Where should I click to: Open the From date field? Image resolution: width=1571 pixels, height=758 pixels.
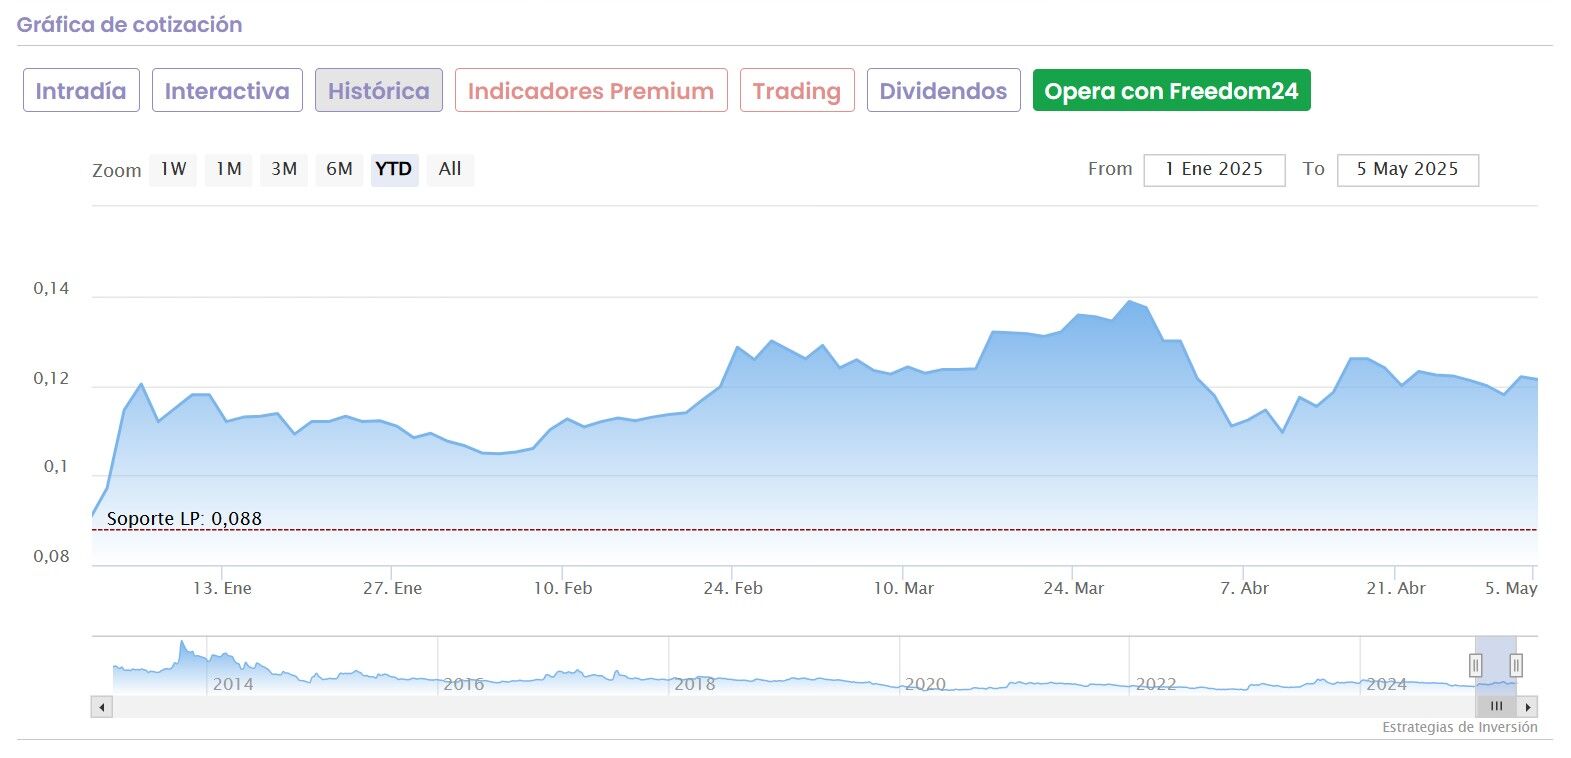click(1213, 170)
